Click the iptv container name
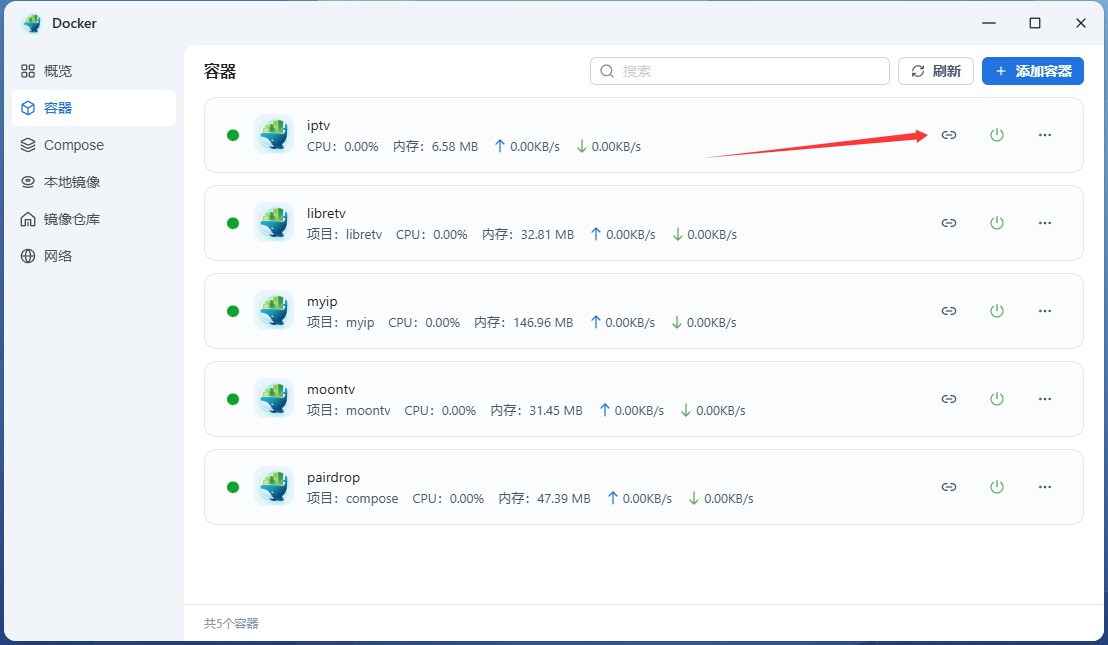The height and width of the screenshot is (645, 1108). tap(319, 126)
